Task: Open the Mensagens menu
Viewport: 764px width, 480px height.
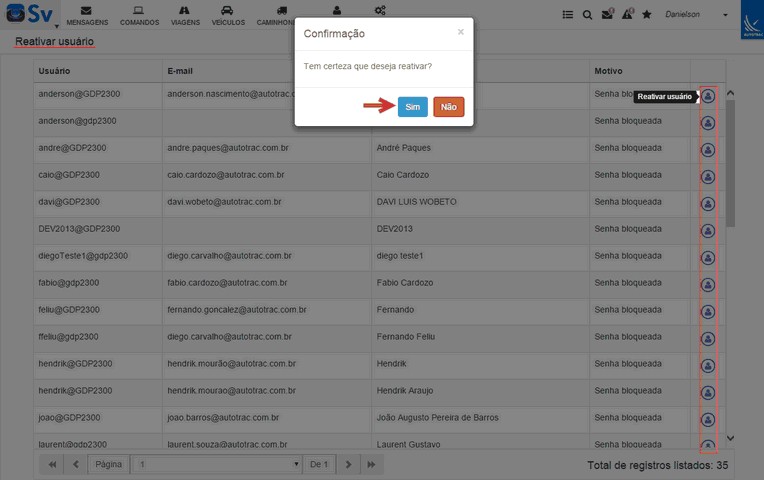Action: 87,16
